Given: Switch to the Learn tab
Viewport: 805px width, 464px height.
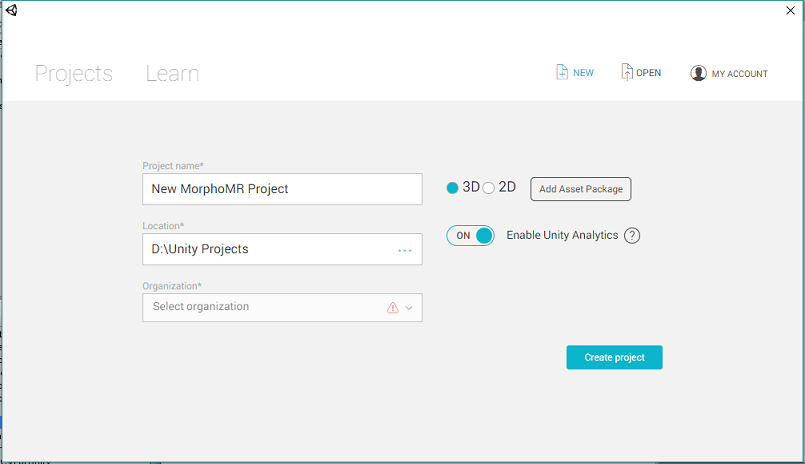Looking at the screenshot, I should pos(172,73).
